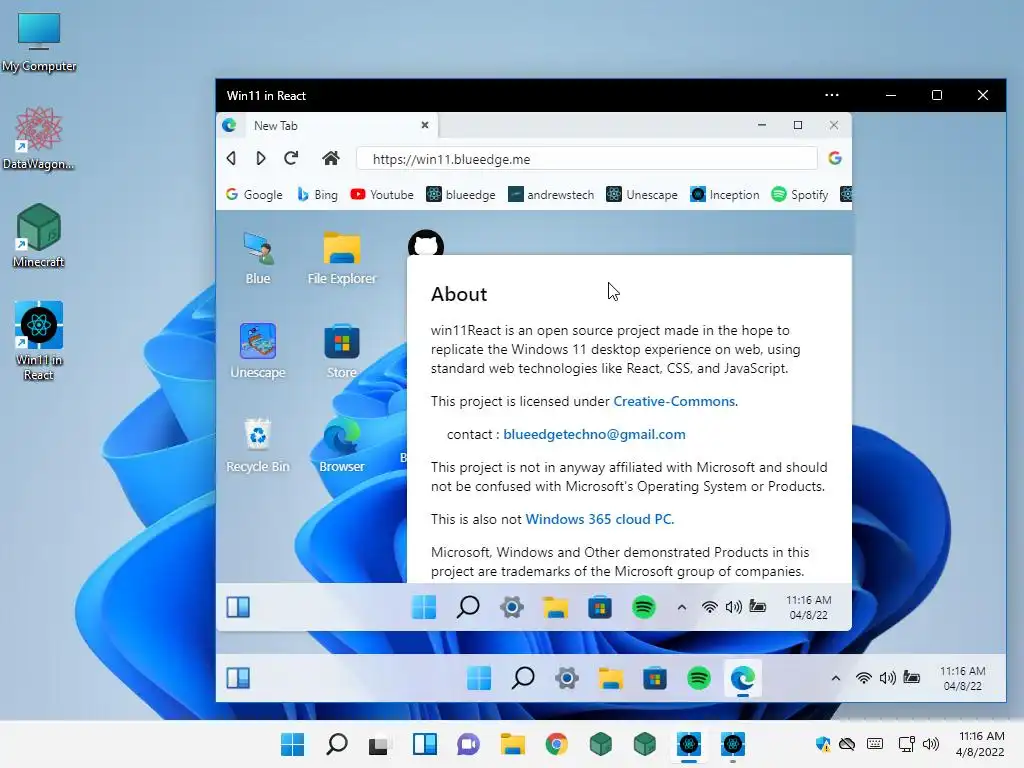Open Chat app on the host taskbar
1024x768 pixels.
468,744
